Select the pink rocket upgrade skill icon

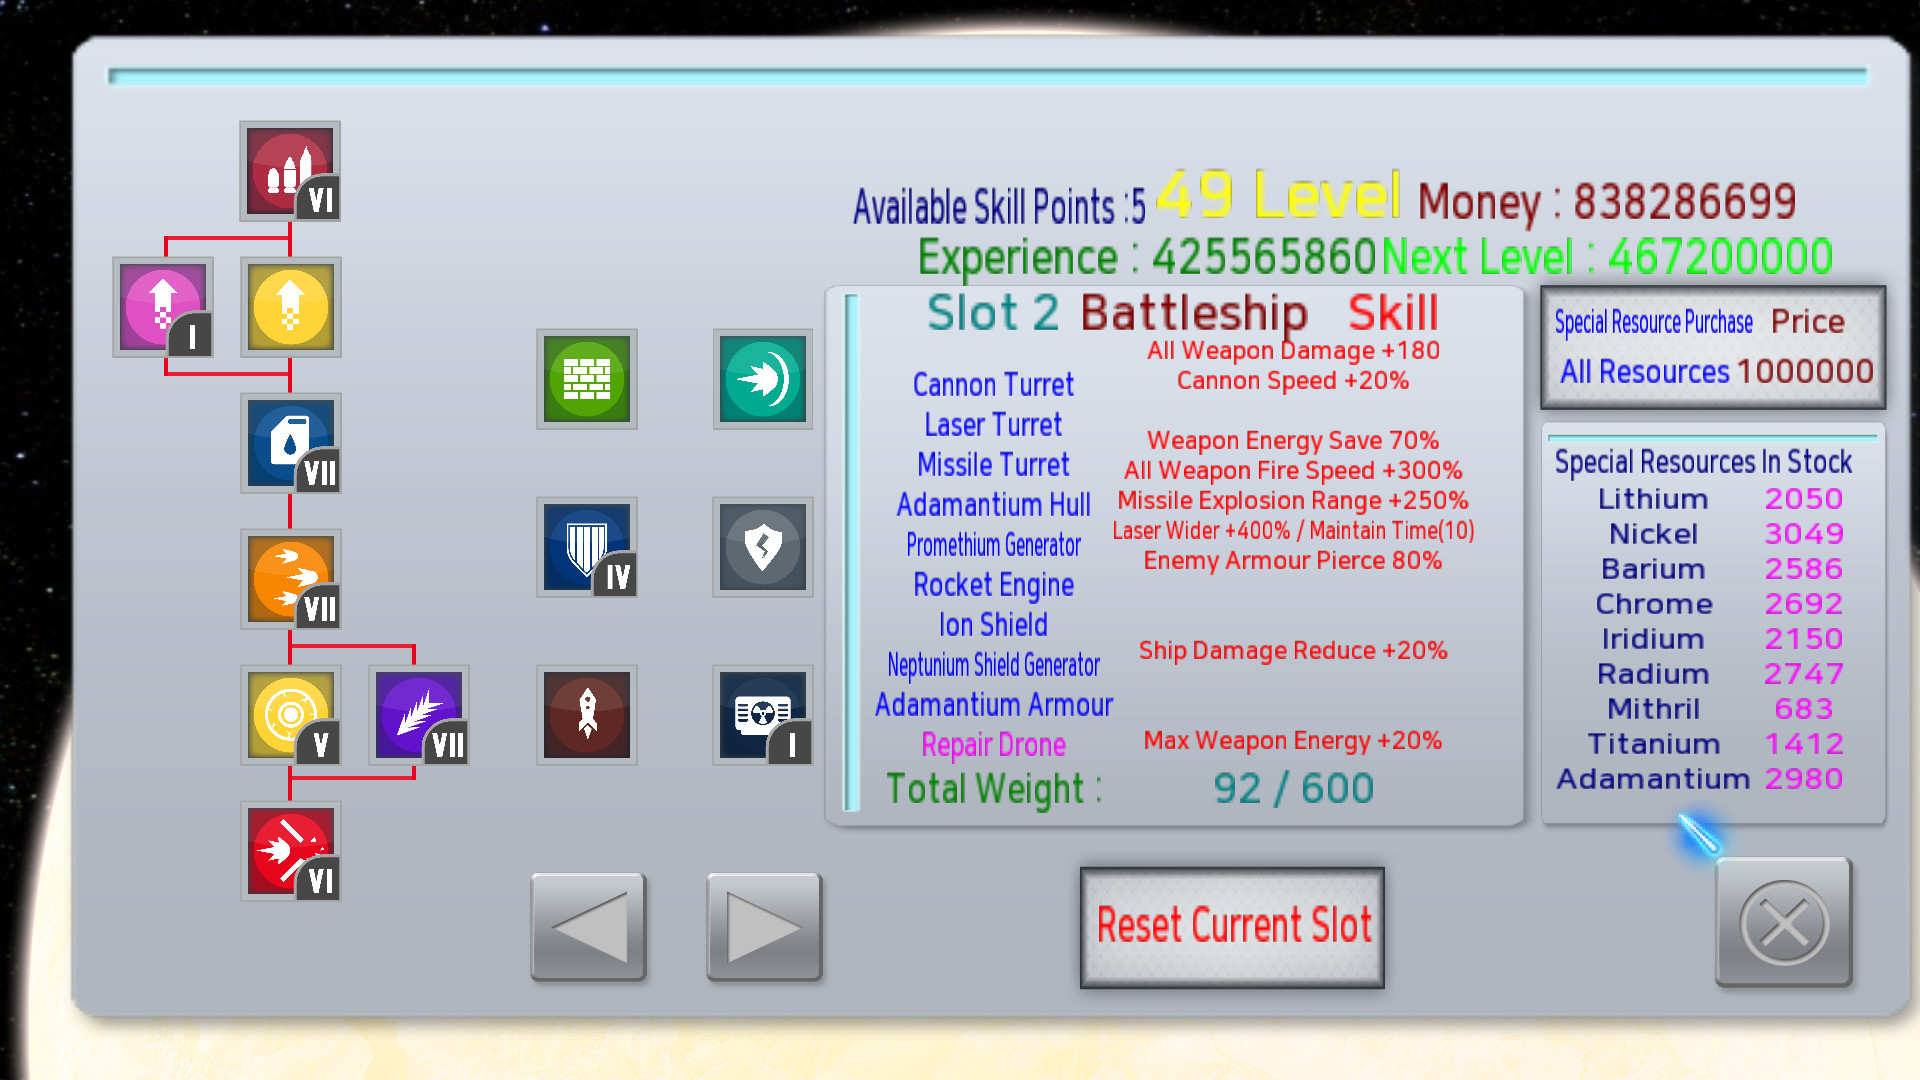(163, 307)
